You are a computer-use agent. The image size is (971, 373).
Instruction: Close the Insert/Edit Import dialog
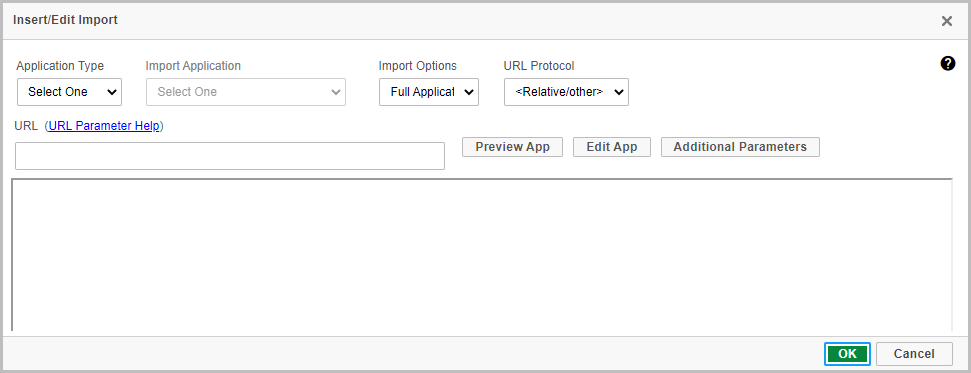click(946, 21)
